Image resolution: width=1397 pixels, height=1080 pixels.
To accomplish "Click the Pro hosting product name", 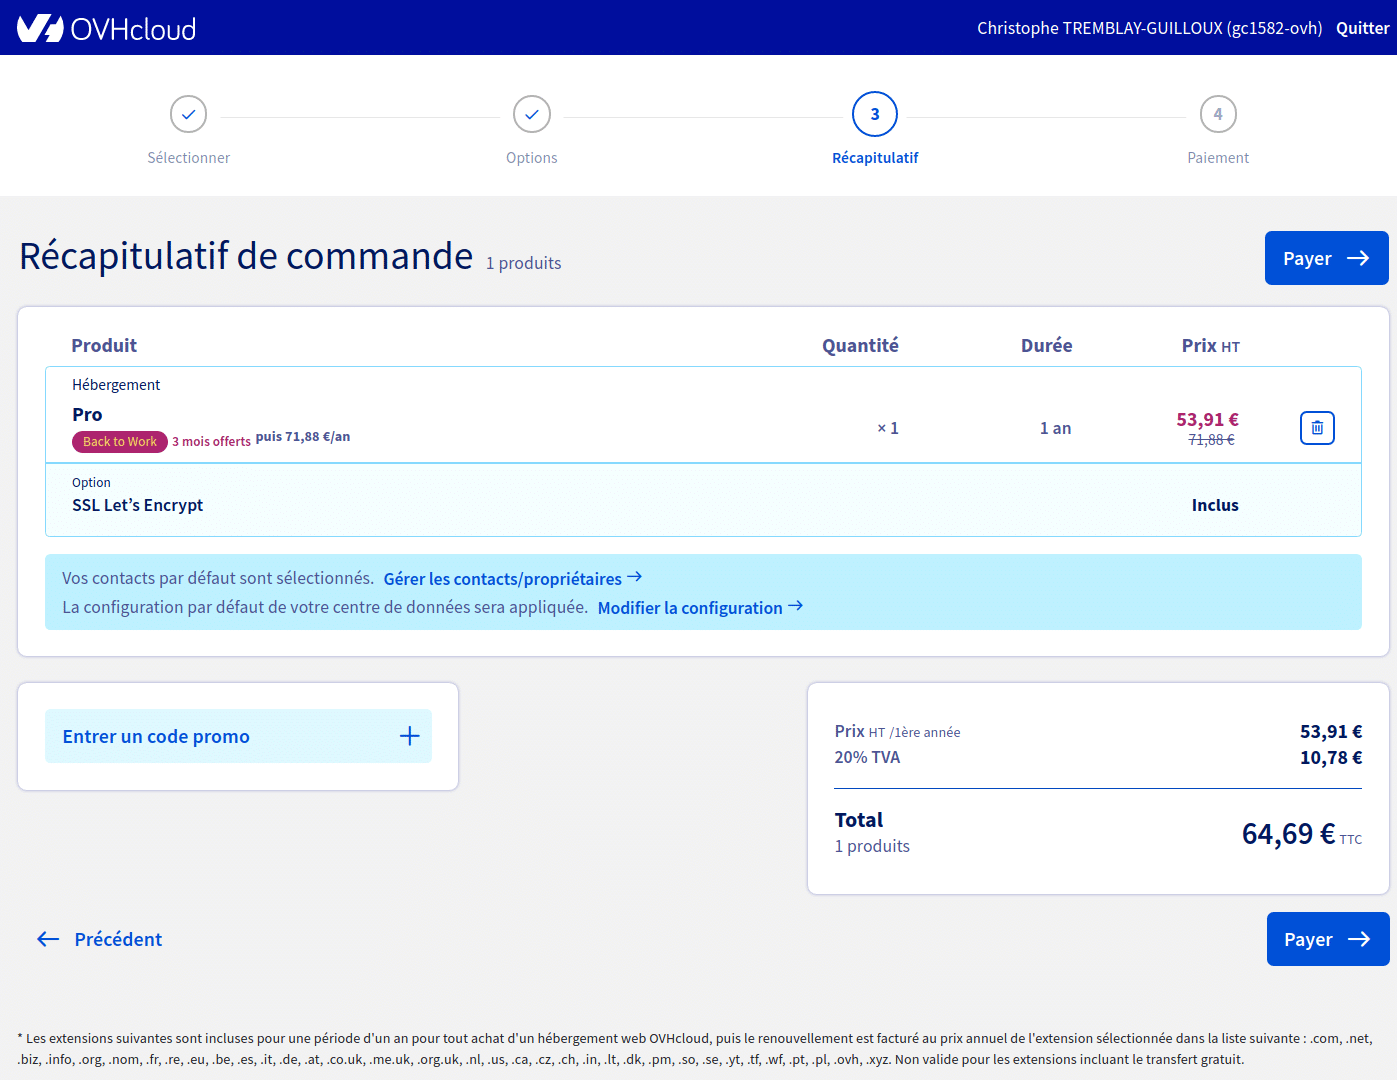I will [87, 415].
